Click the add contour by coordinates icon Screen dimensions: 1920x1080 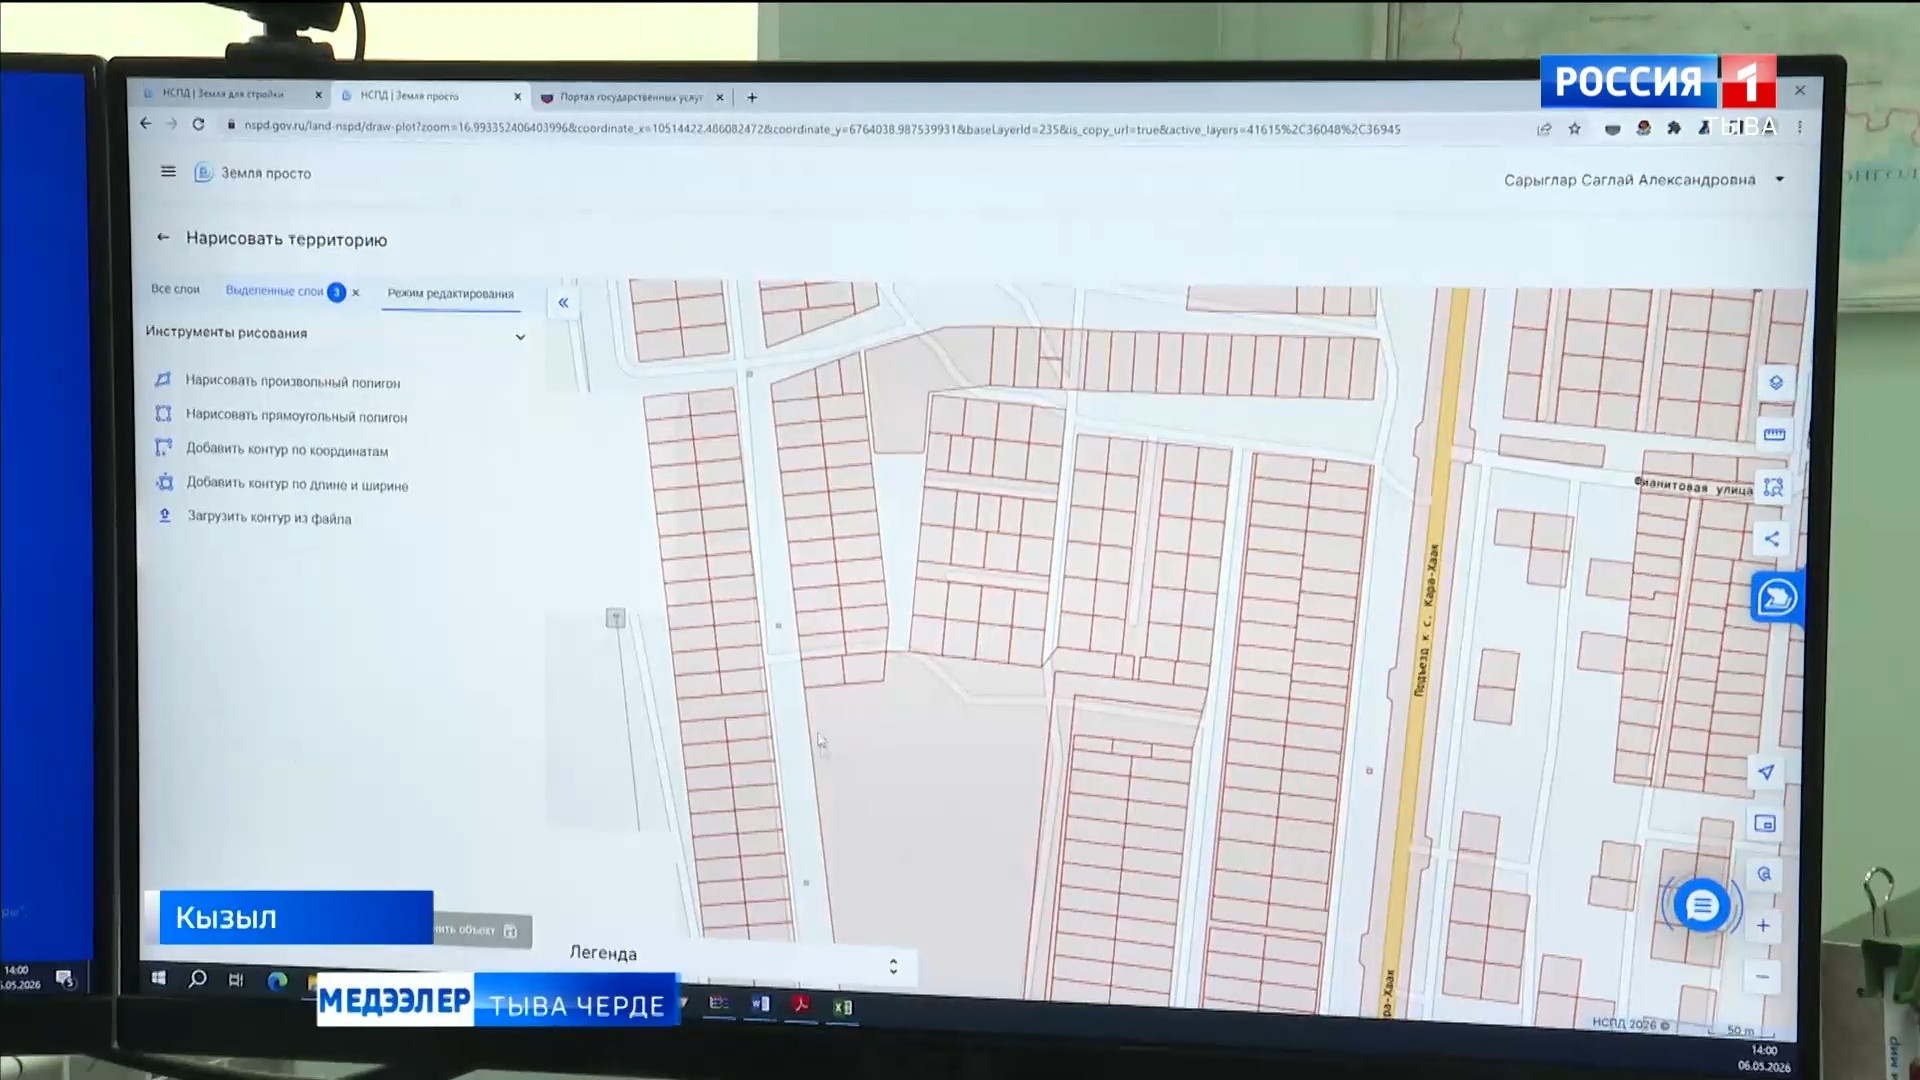pos(163,448)
